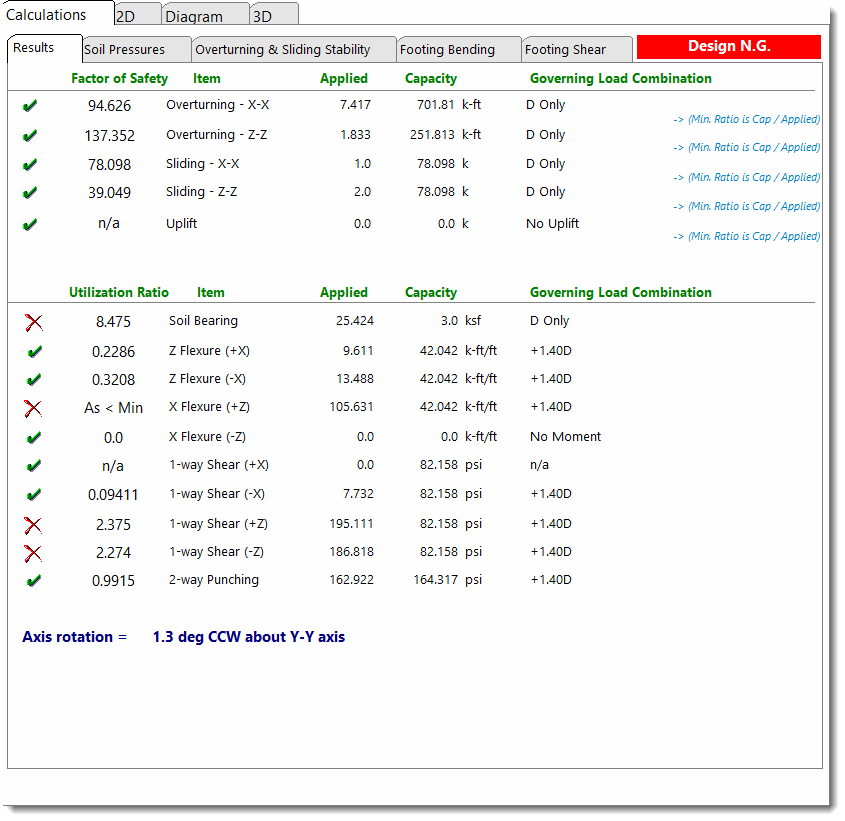Click the red Design N.G. status banner
The width and height of the screenshot is (845, 821).
tap(728, 47)
